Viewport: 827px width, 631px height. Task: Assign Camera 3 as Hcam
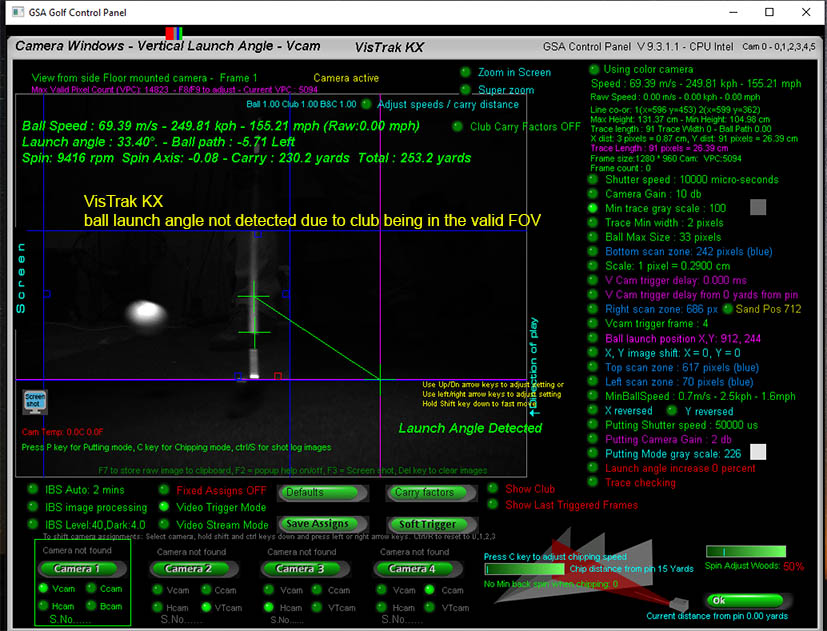[269, 607]
